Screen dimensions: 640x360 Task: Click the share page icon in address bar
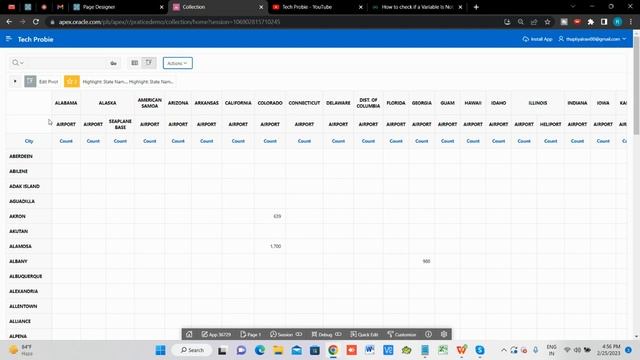(534, 22)
